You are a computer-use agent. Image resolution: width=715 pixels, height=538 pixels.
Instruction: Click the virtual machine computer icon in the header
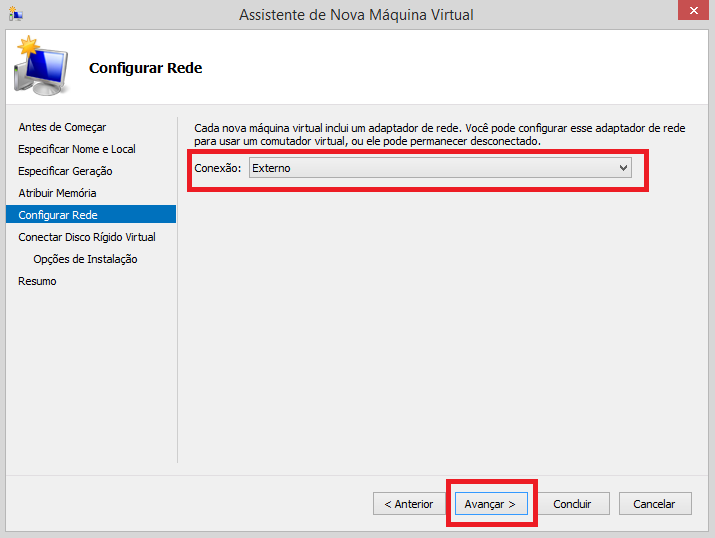(41, 66)
